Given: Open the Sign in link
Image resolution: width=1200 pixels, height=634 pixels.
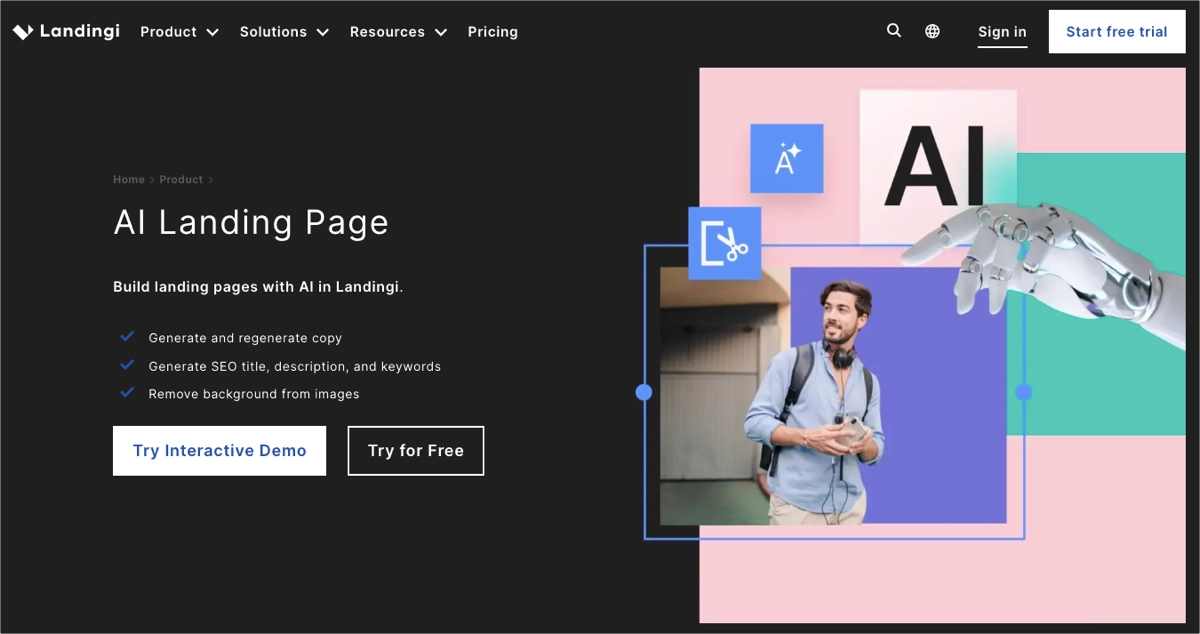Looking at the screenshot, I should [x=1002, y=31].
